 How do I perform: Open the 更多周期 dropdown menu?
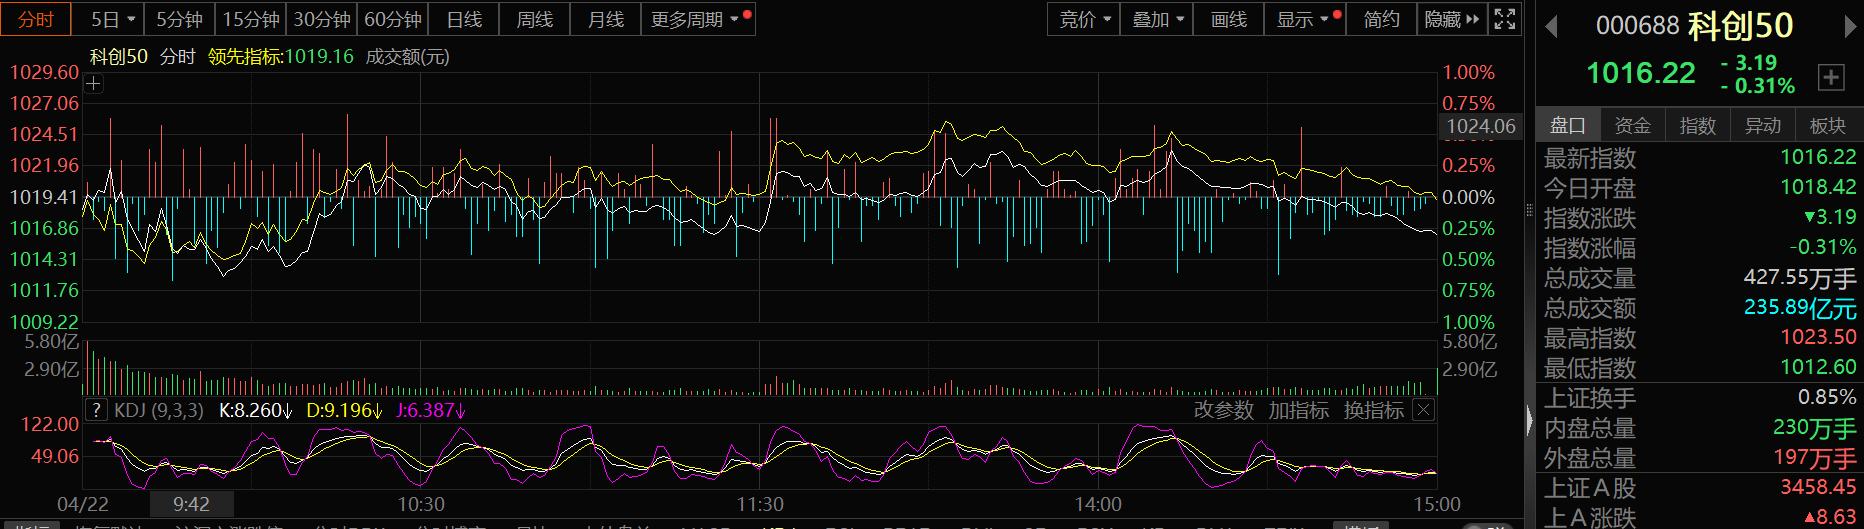point(696,19)
